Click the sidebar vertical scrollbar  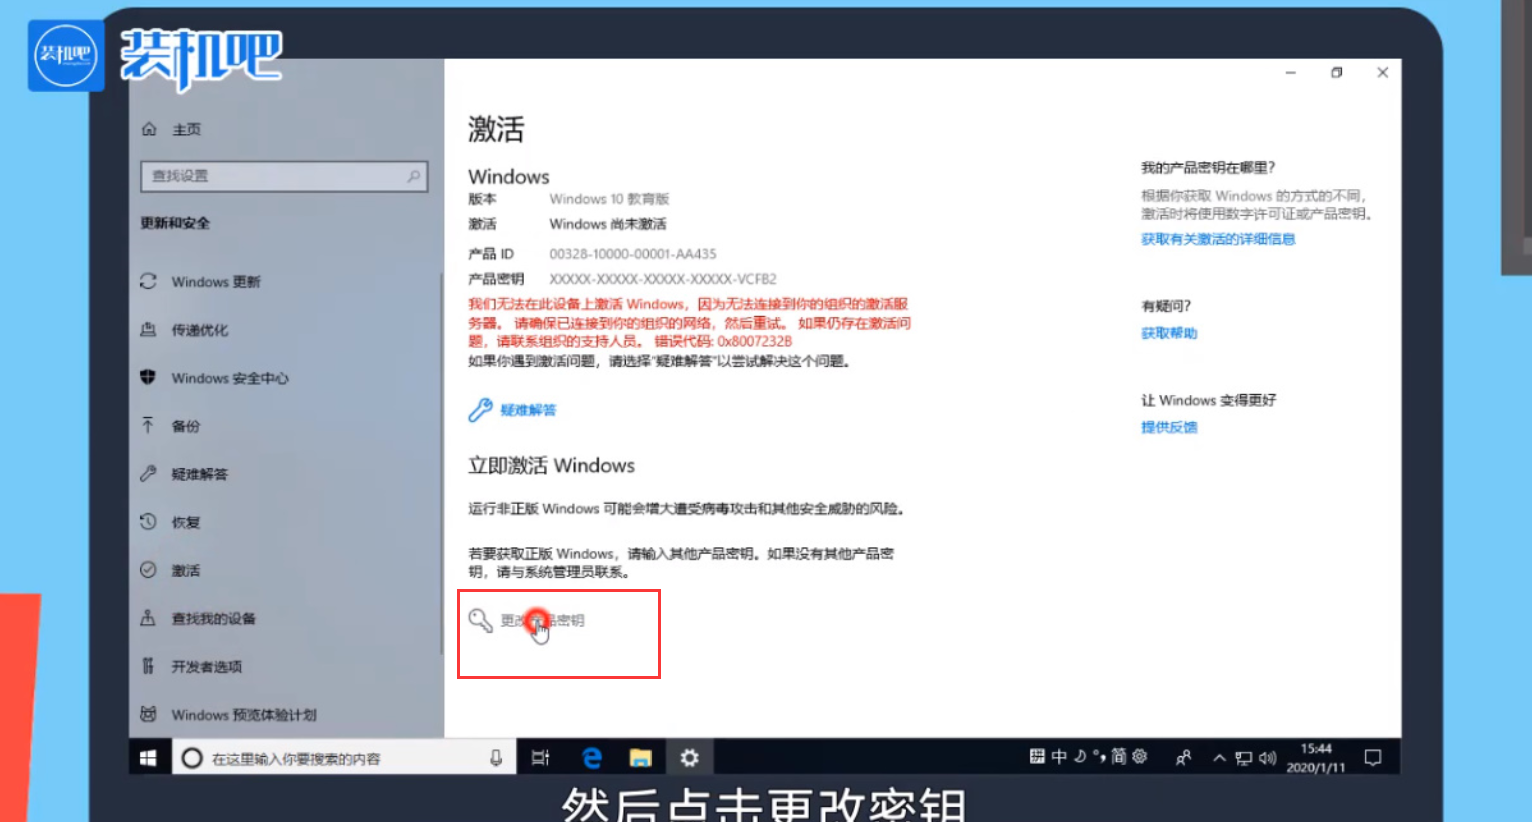tap(441, 463)
